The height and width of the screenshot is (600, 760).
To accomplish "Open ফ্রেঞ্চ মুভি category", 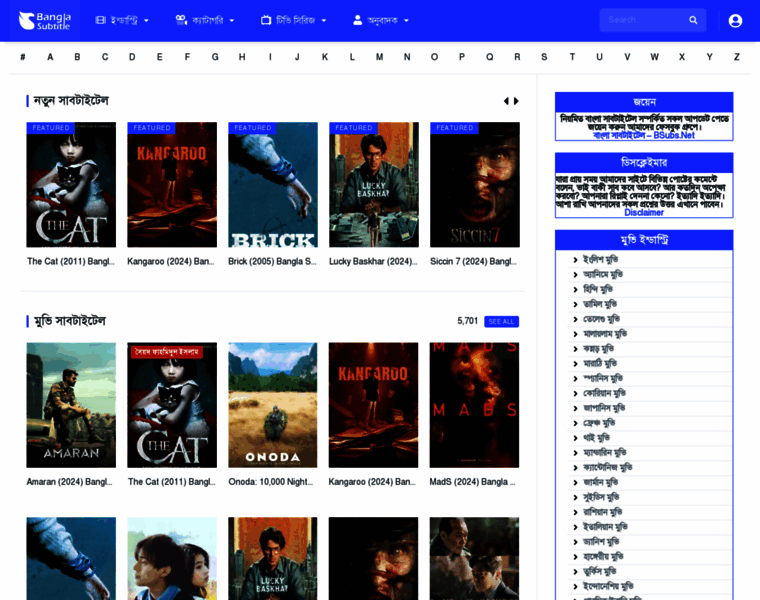I will (599, 424).
